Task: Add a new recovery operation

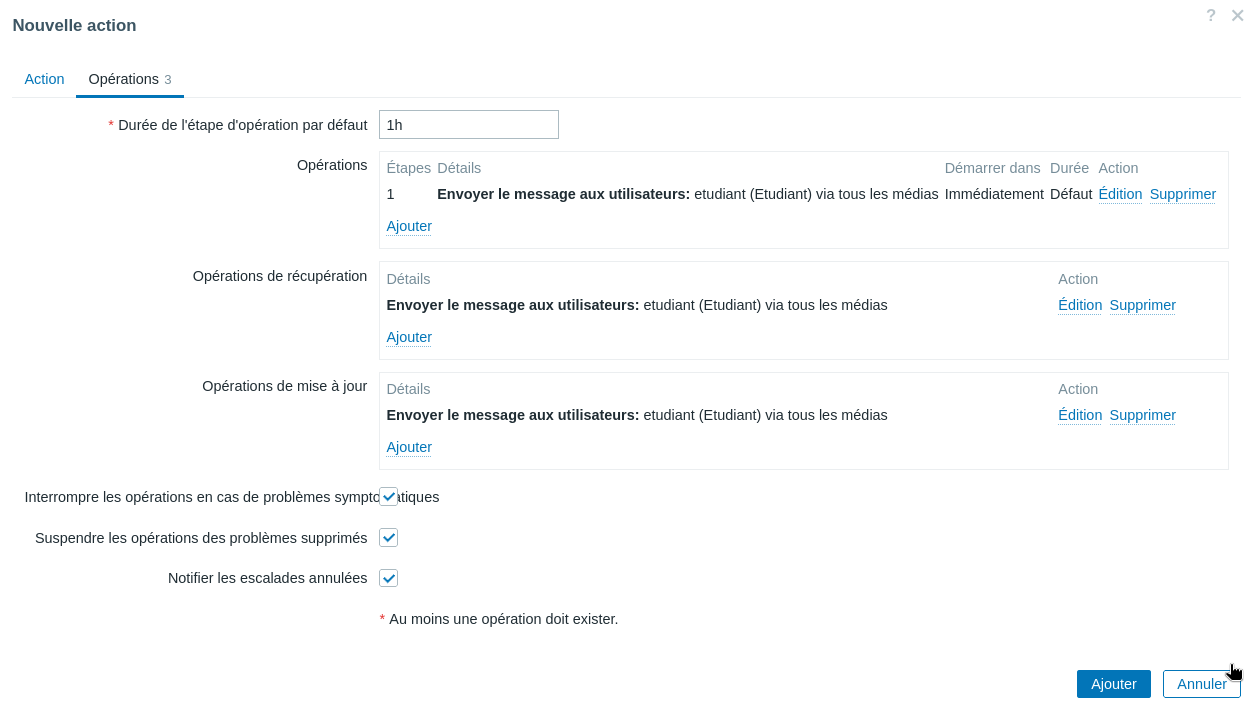Action: coord(409,337)
